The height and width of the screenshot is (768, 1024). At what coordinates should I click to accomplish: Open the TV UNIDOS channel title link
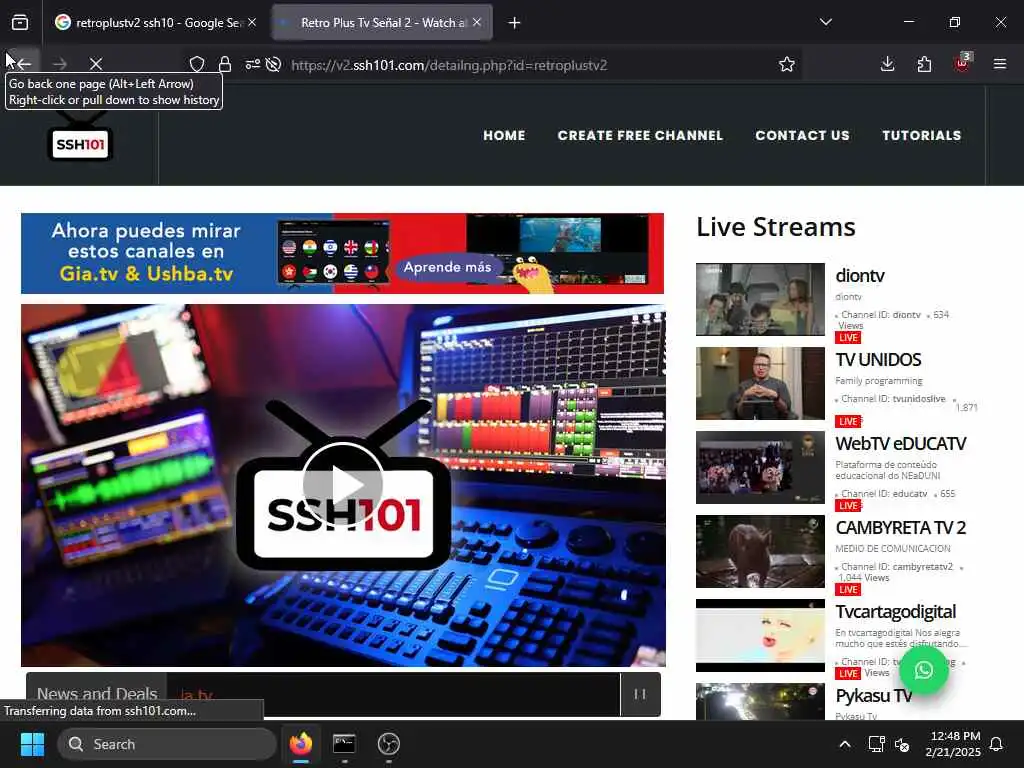[878, 360]
